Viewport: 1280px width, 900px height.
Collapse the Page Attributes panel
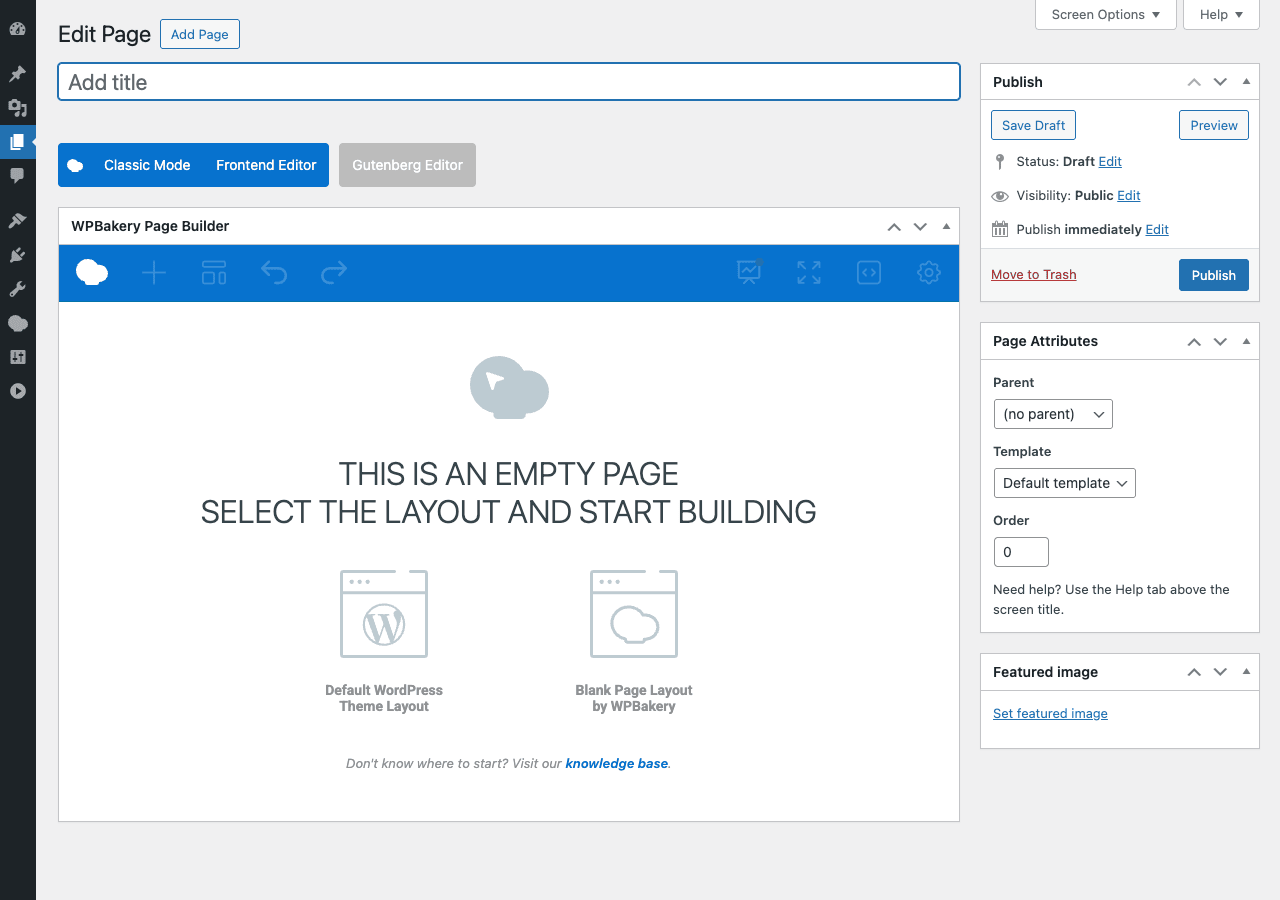point(1246,341)
